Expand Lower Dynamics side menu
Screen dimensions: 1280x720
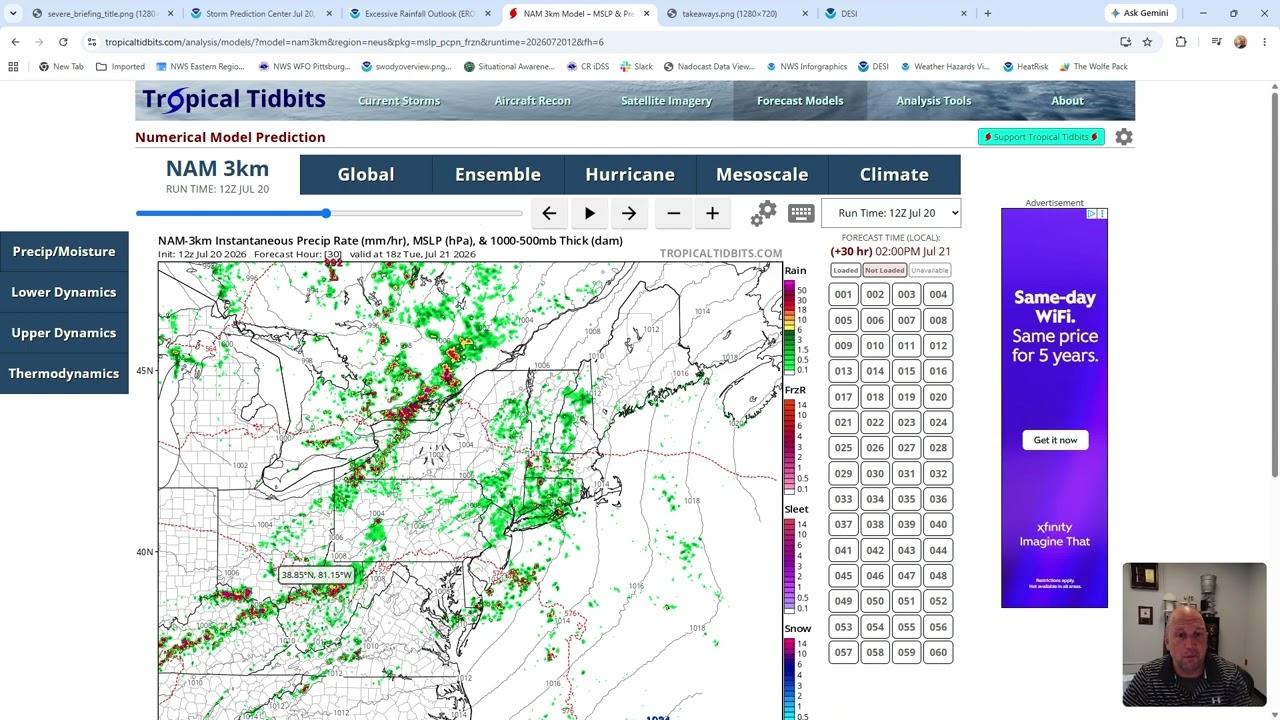[64, 292]
